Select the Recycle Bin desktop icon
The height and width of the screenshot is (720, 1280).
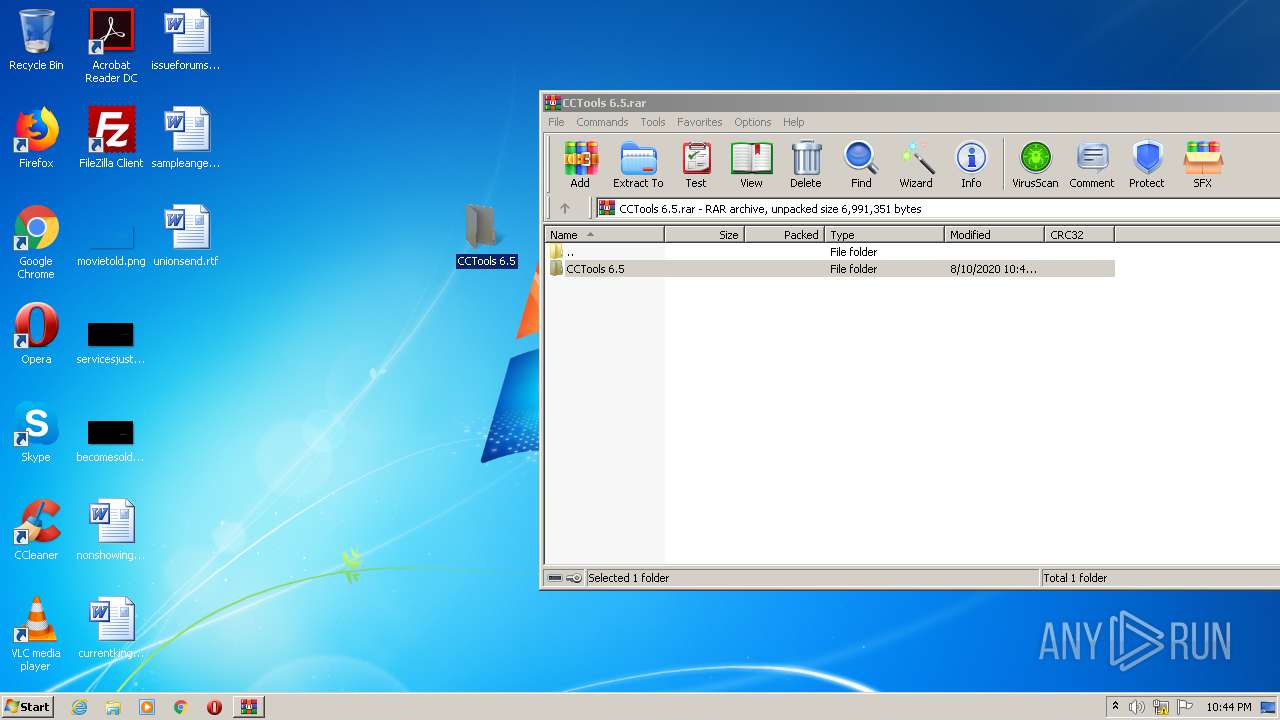36,40
